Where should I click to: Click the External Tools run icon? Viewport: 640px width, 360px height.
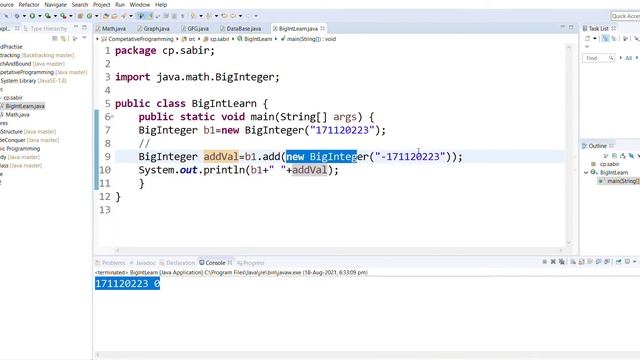pos(63,16)
